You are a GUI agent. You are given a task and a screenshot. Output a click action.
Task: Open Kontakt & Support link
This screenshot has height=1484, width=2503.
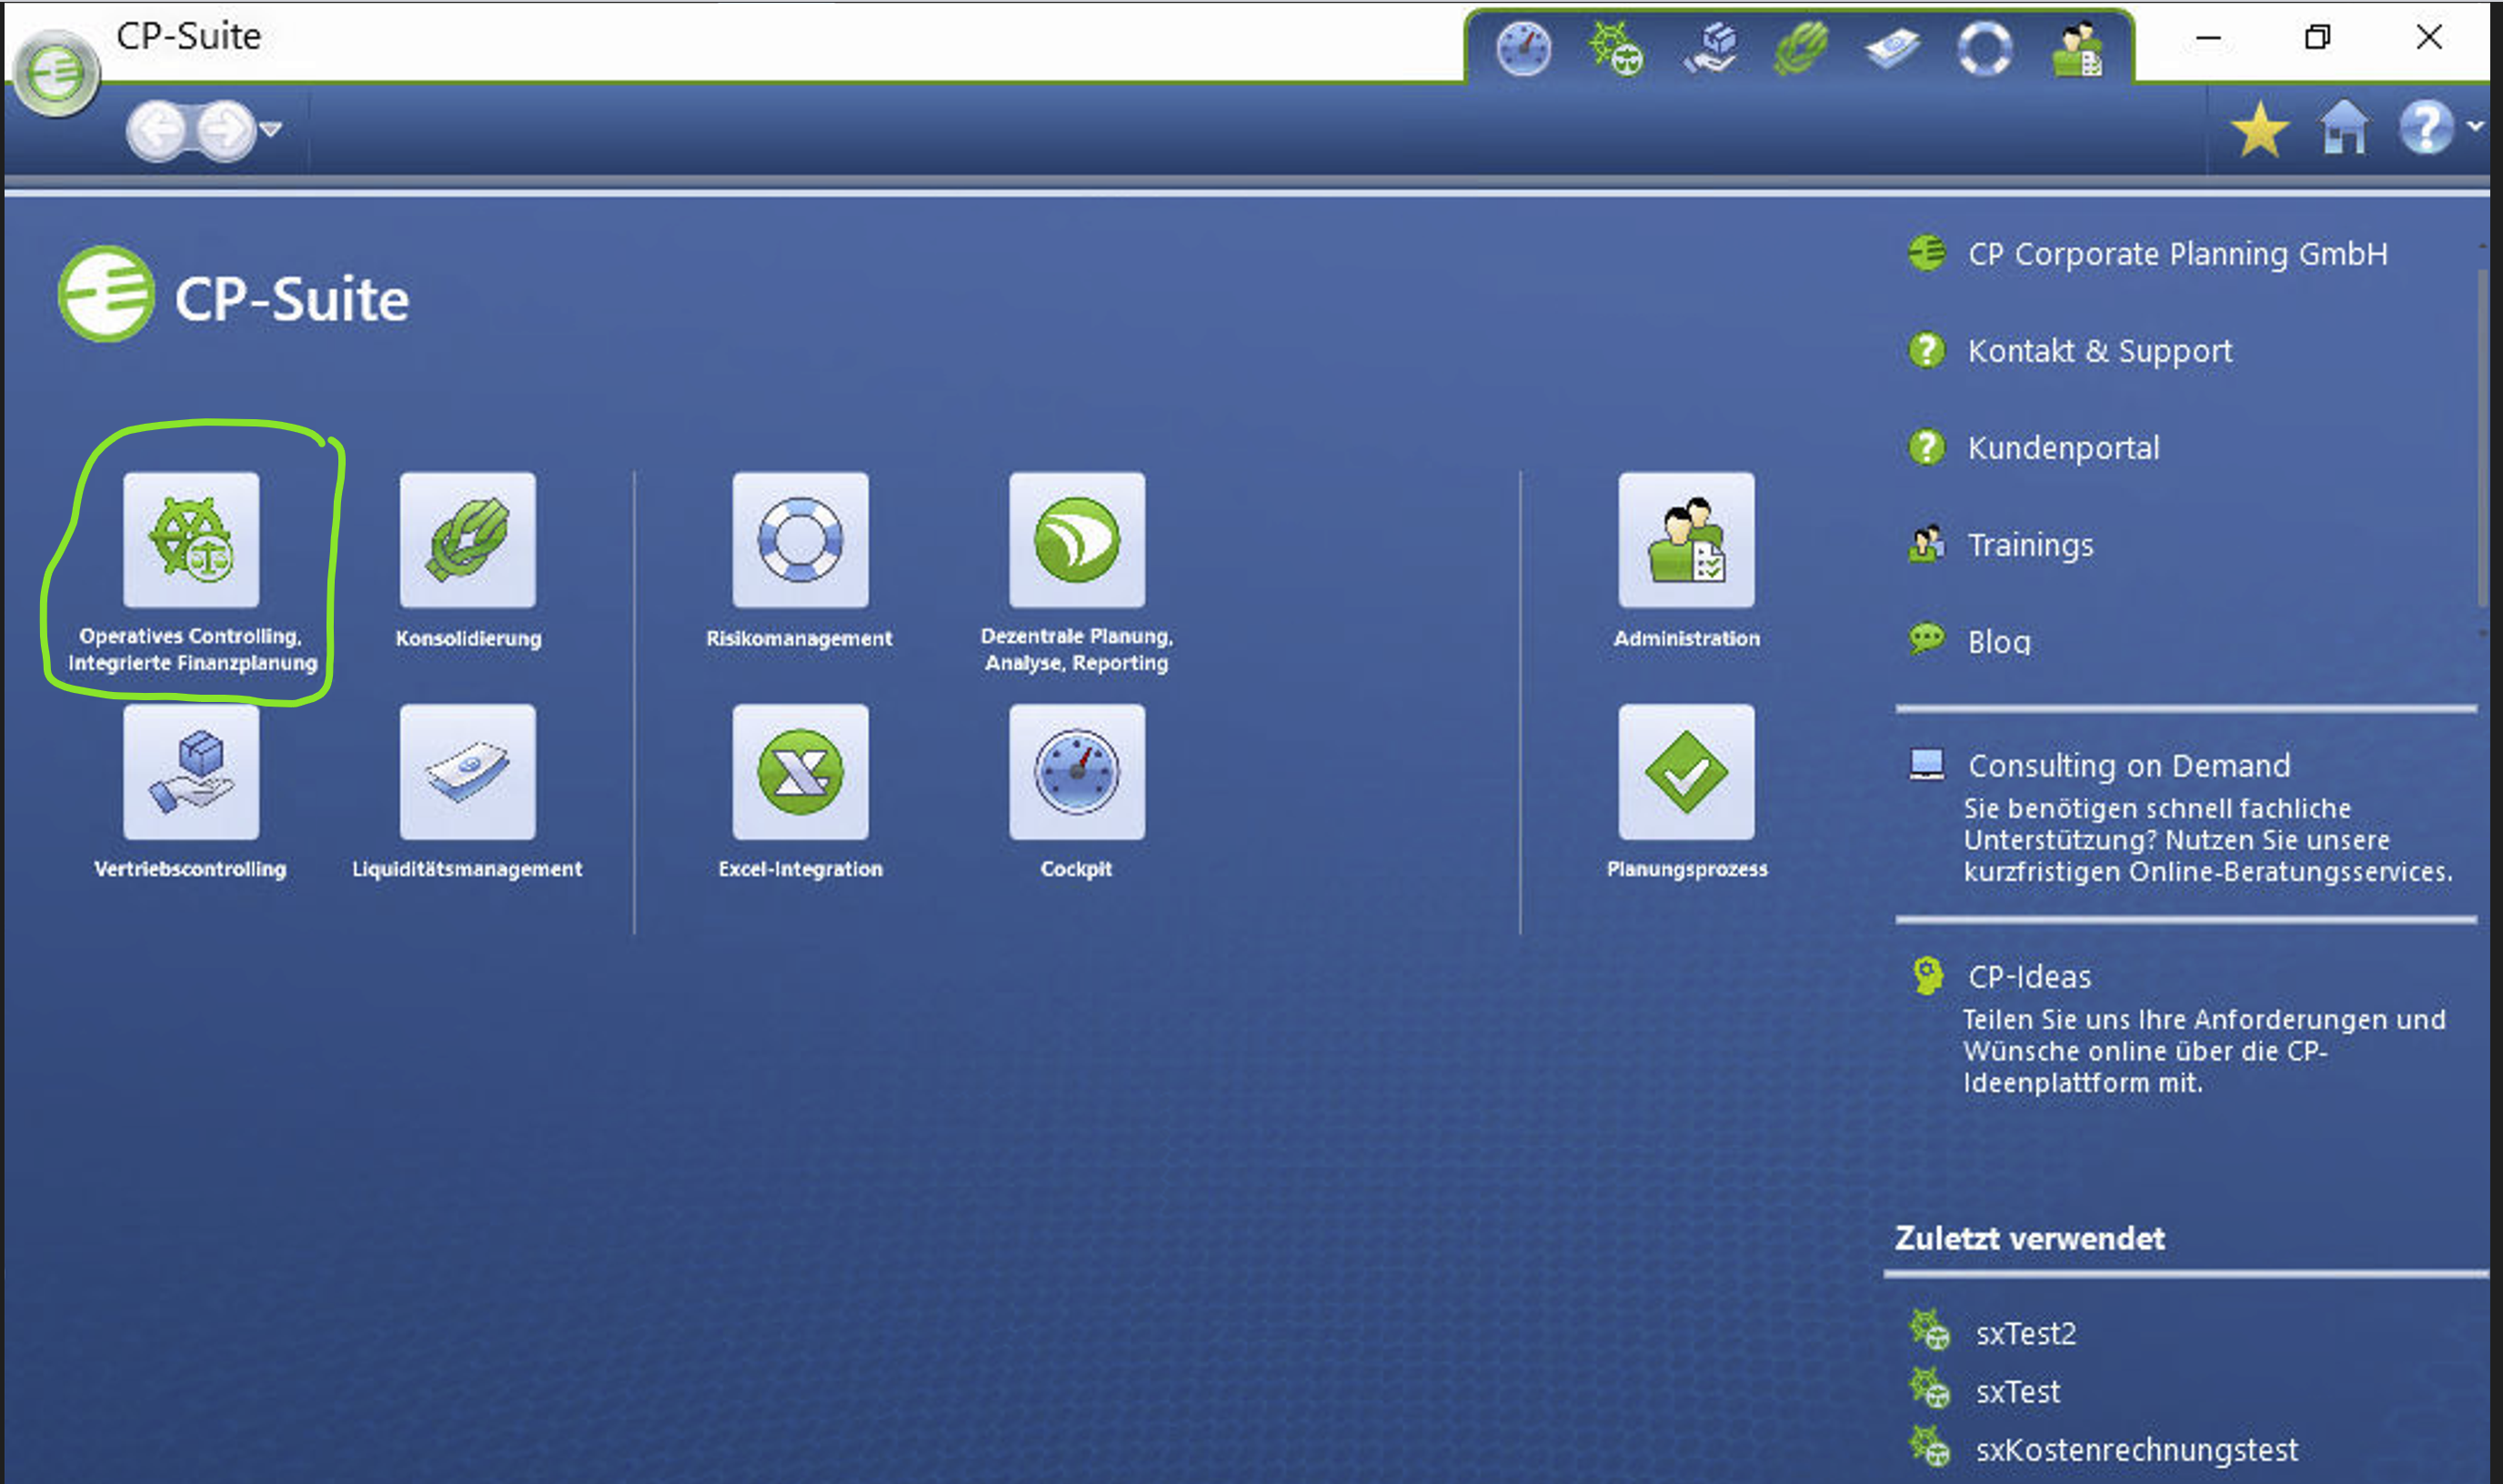pos(2098,351)
